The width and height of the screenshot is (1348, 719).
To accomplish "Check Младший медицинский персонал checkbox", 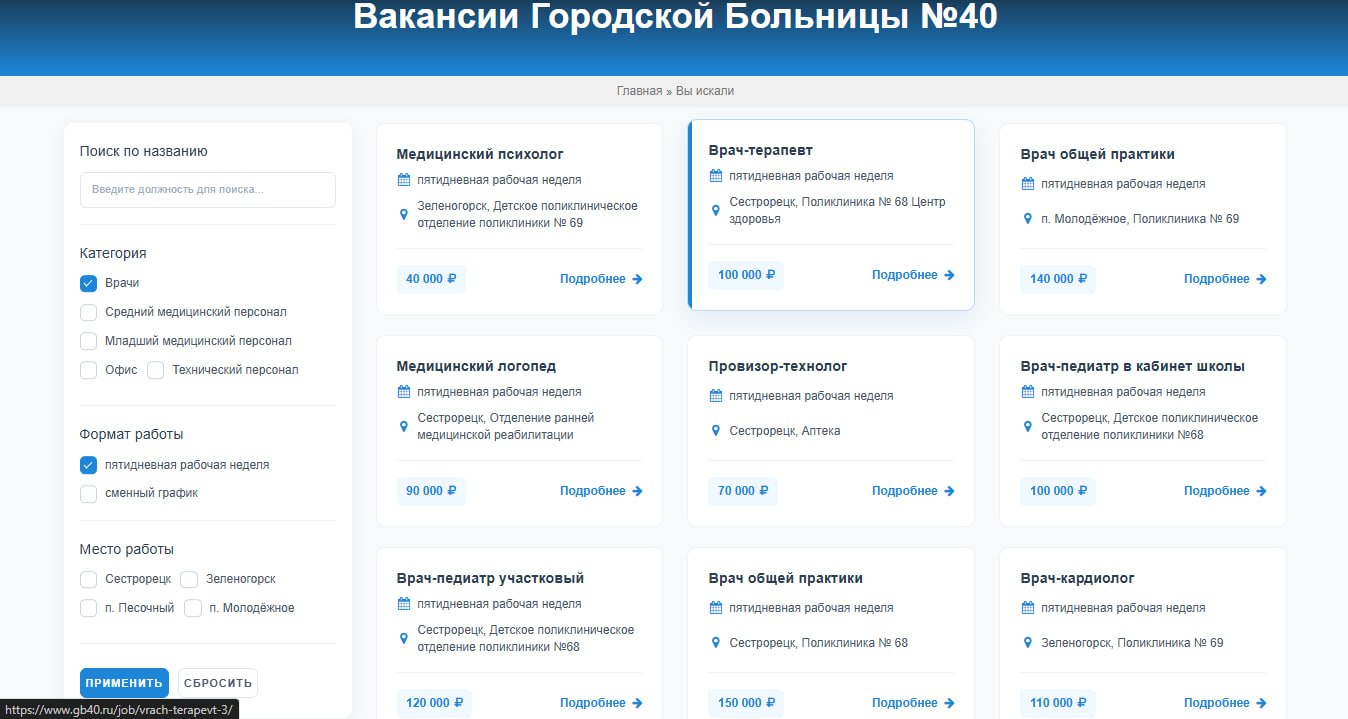I will tap(88, 341).
